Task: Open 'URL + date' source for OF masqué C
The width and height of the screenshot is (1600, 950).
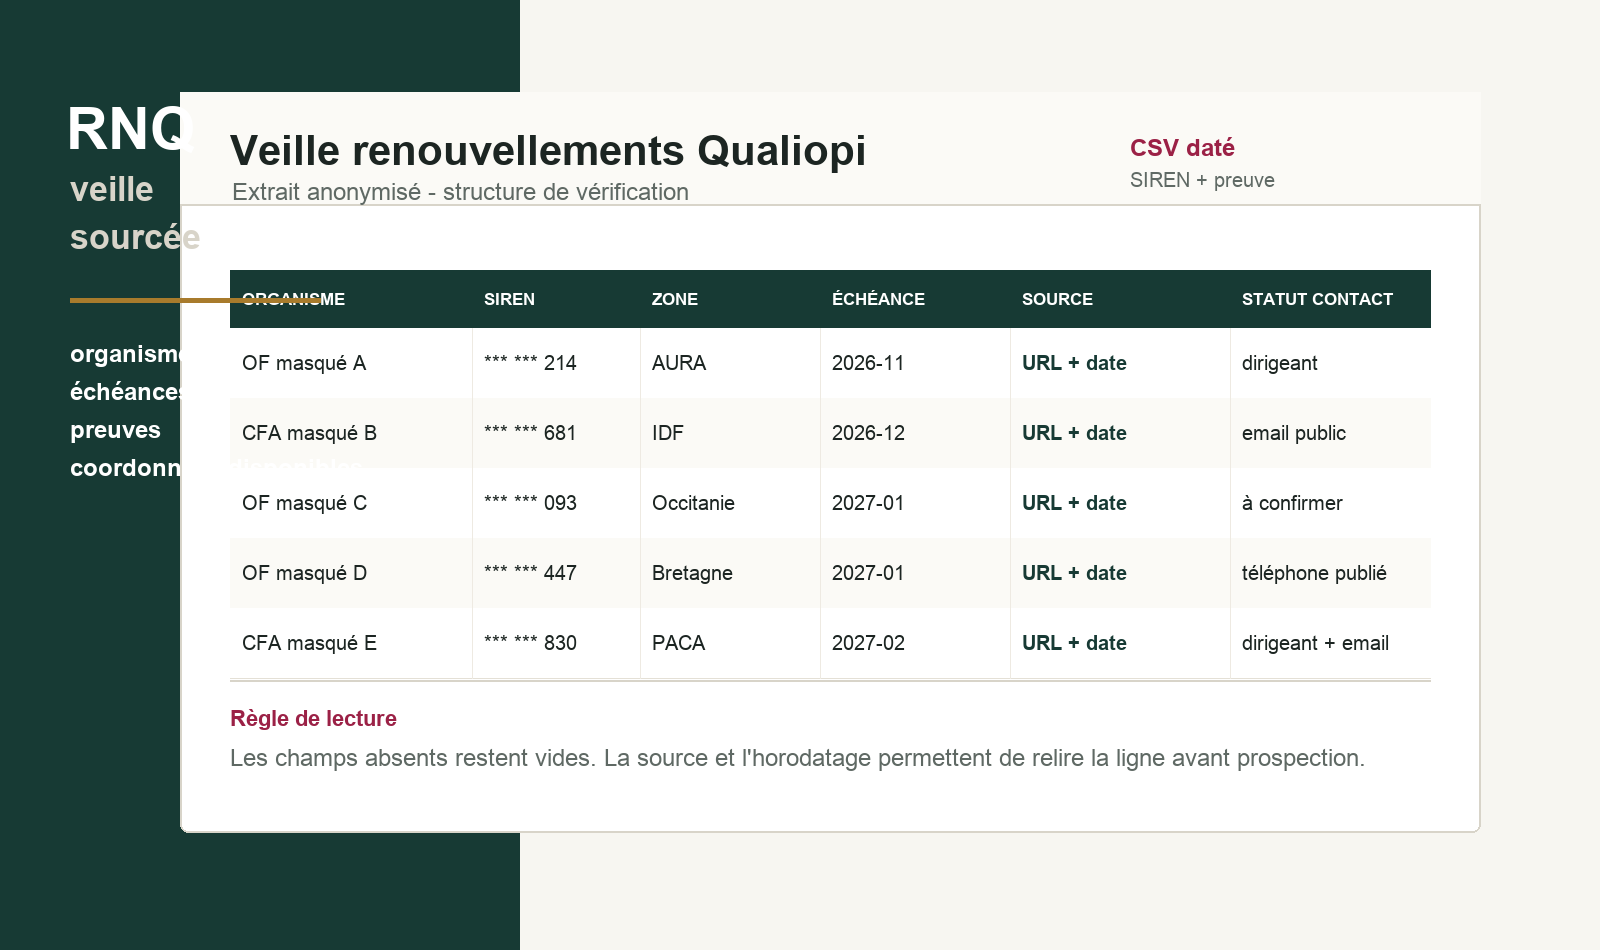Action: tap(1074, 503)
